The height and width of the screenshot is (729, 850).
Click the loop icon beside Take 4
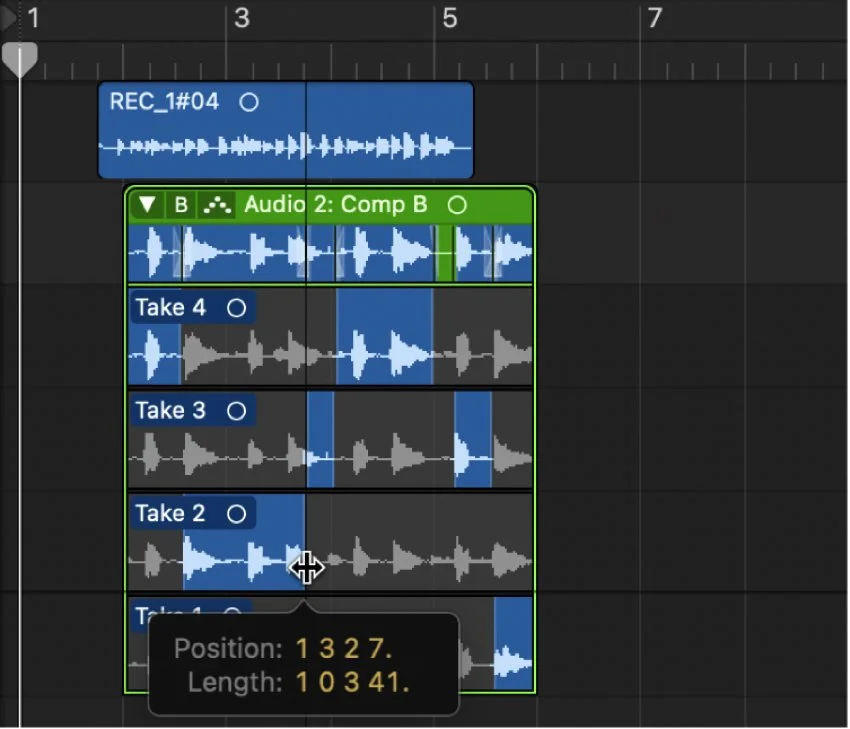(236, 307)
